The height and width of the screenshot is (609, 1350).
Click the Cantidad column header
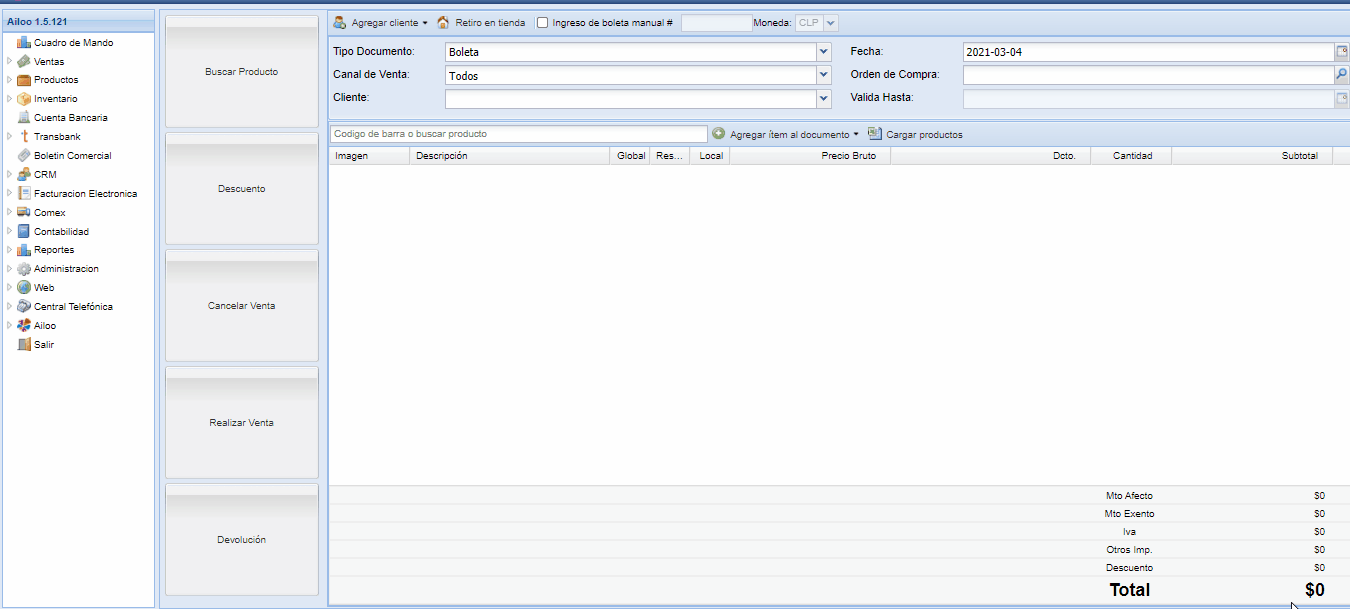pyautogui.click(x=1131, y=155)
